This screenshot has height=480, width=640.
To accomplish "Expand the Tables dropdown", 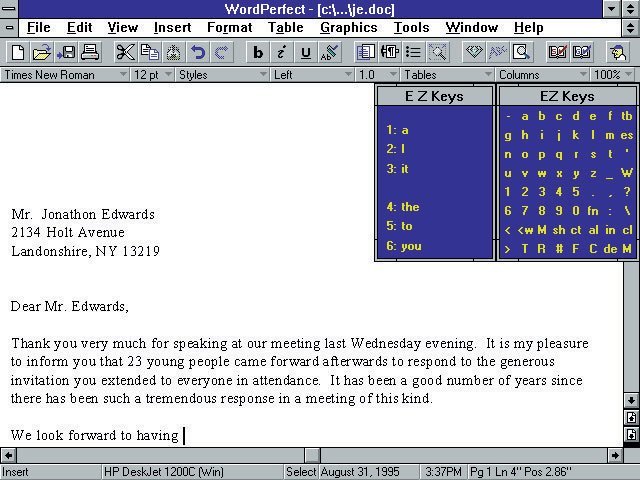I will (447, 75).
